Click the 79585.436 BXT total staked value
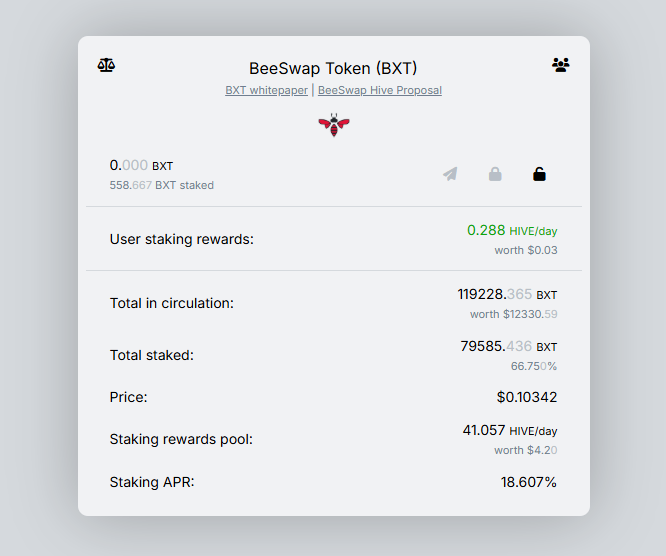666x556 pixels. coord(508,346)
